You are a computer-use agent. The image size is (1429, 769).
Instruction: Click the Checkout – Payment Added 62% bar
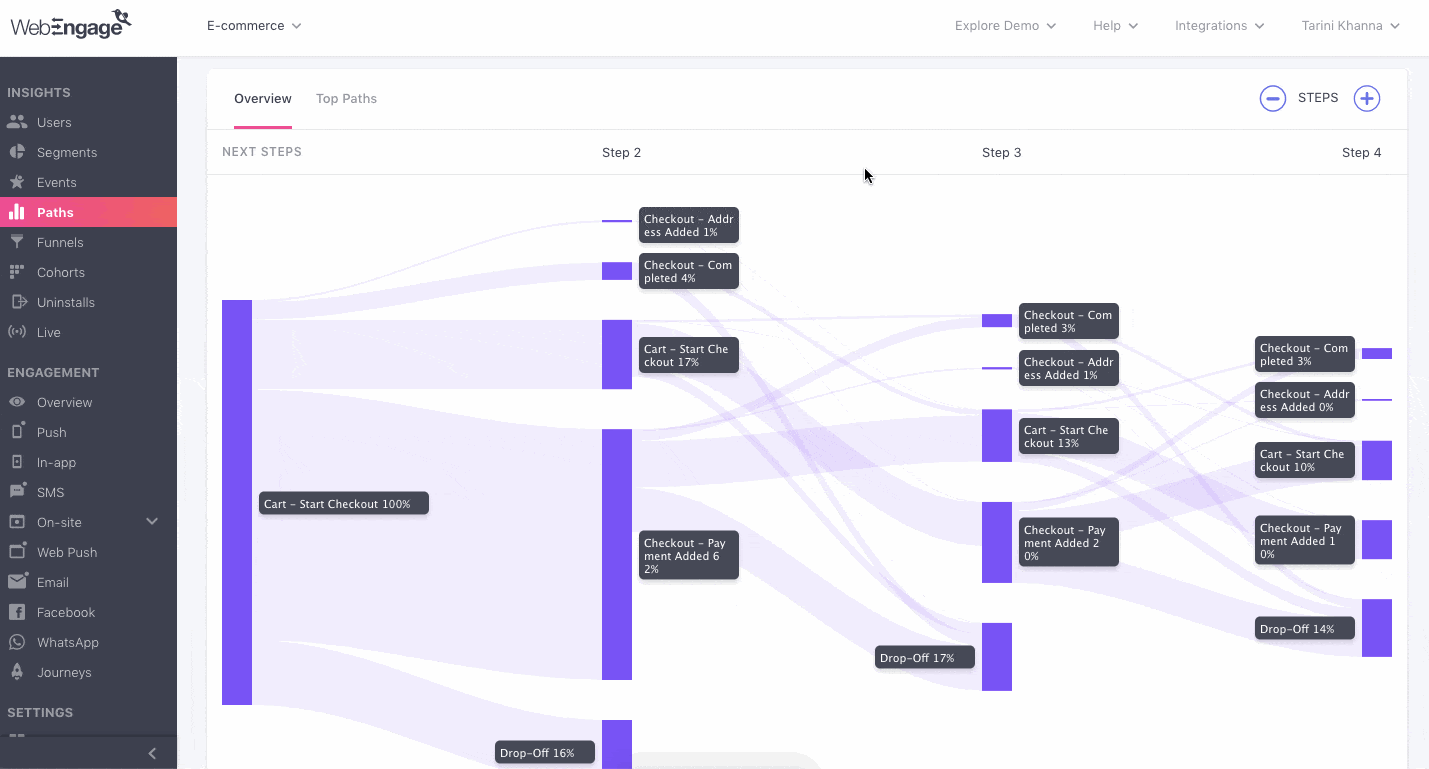(617, 554)
